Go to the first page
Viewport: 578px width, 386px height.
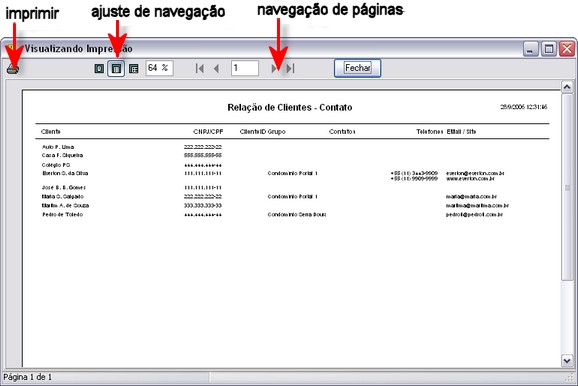pyautogui.click(x=200, y=69)
